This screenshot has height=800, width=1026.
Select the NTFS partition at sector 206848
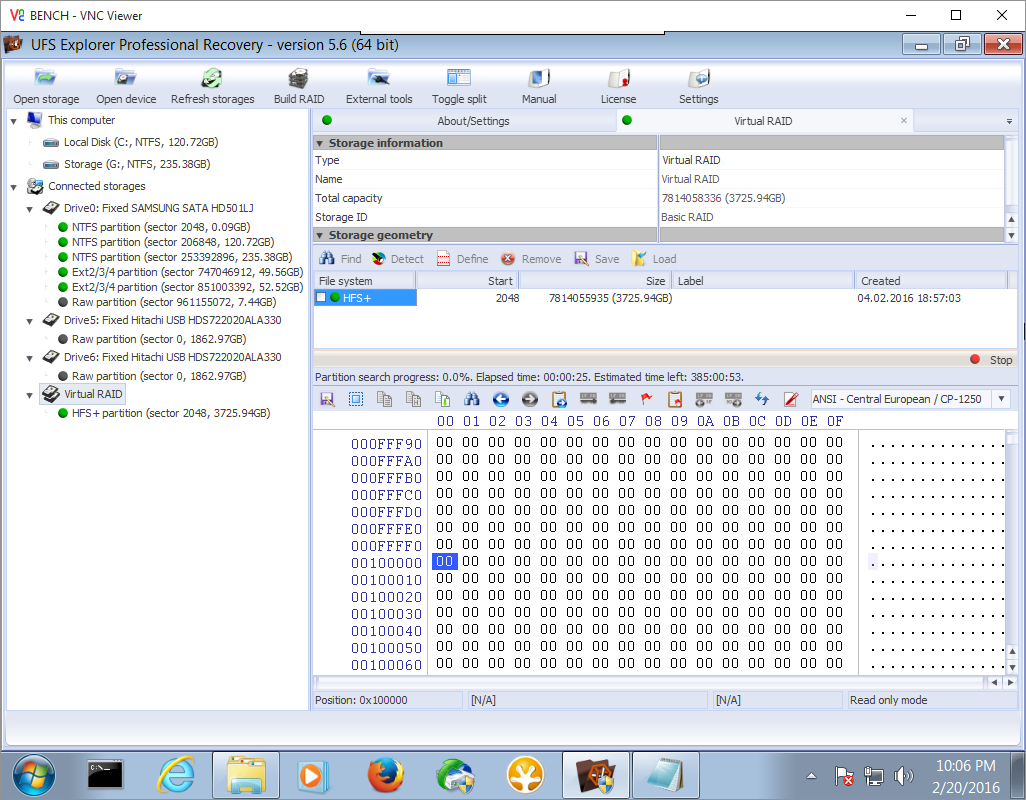[173, 242]
